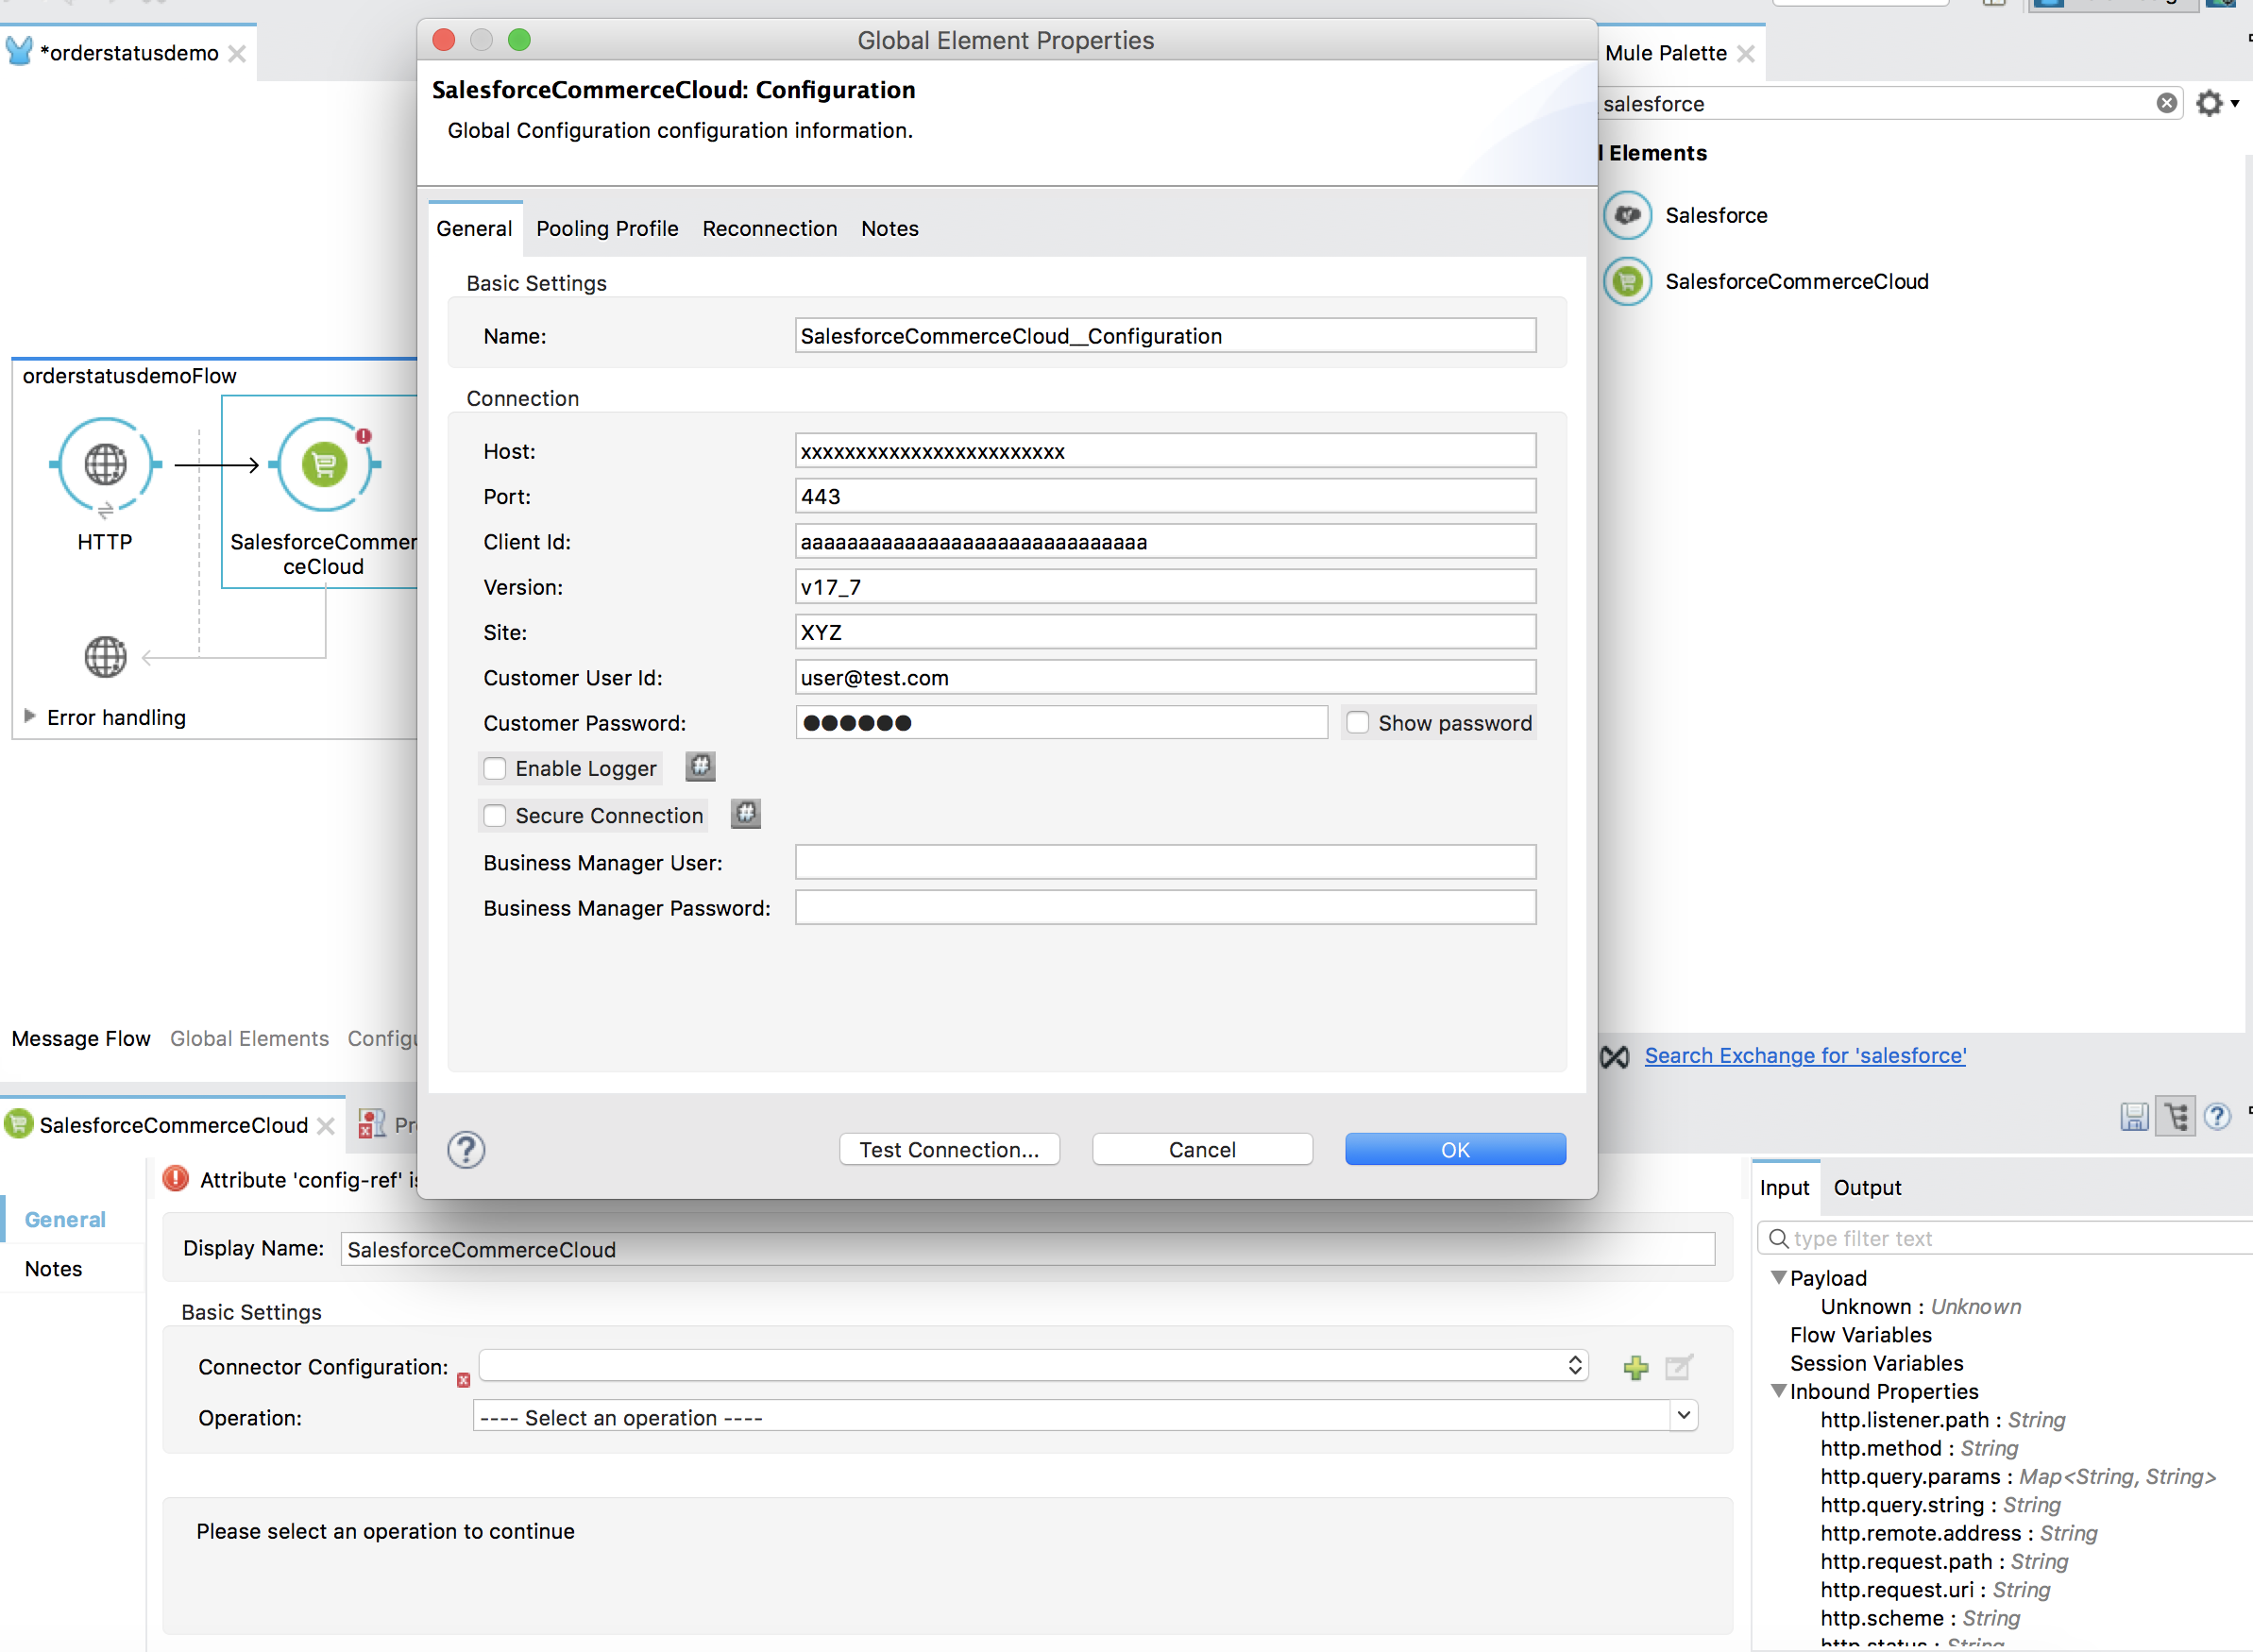Click the OK button
The height and width of the screenshot is (1652, 2253).
coord(1455,1149)
